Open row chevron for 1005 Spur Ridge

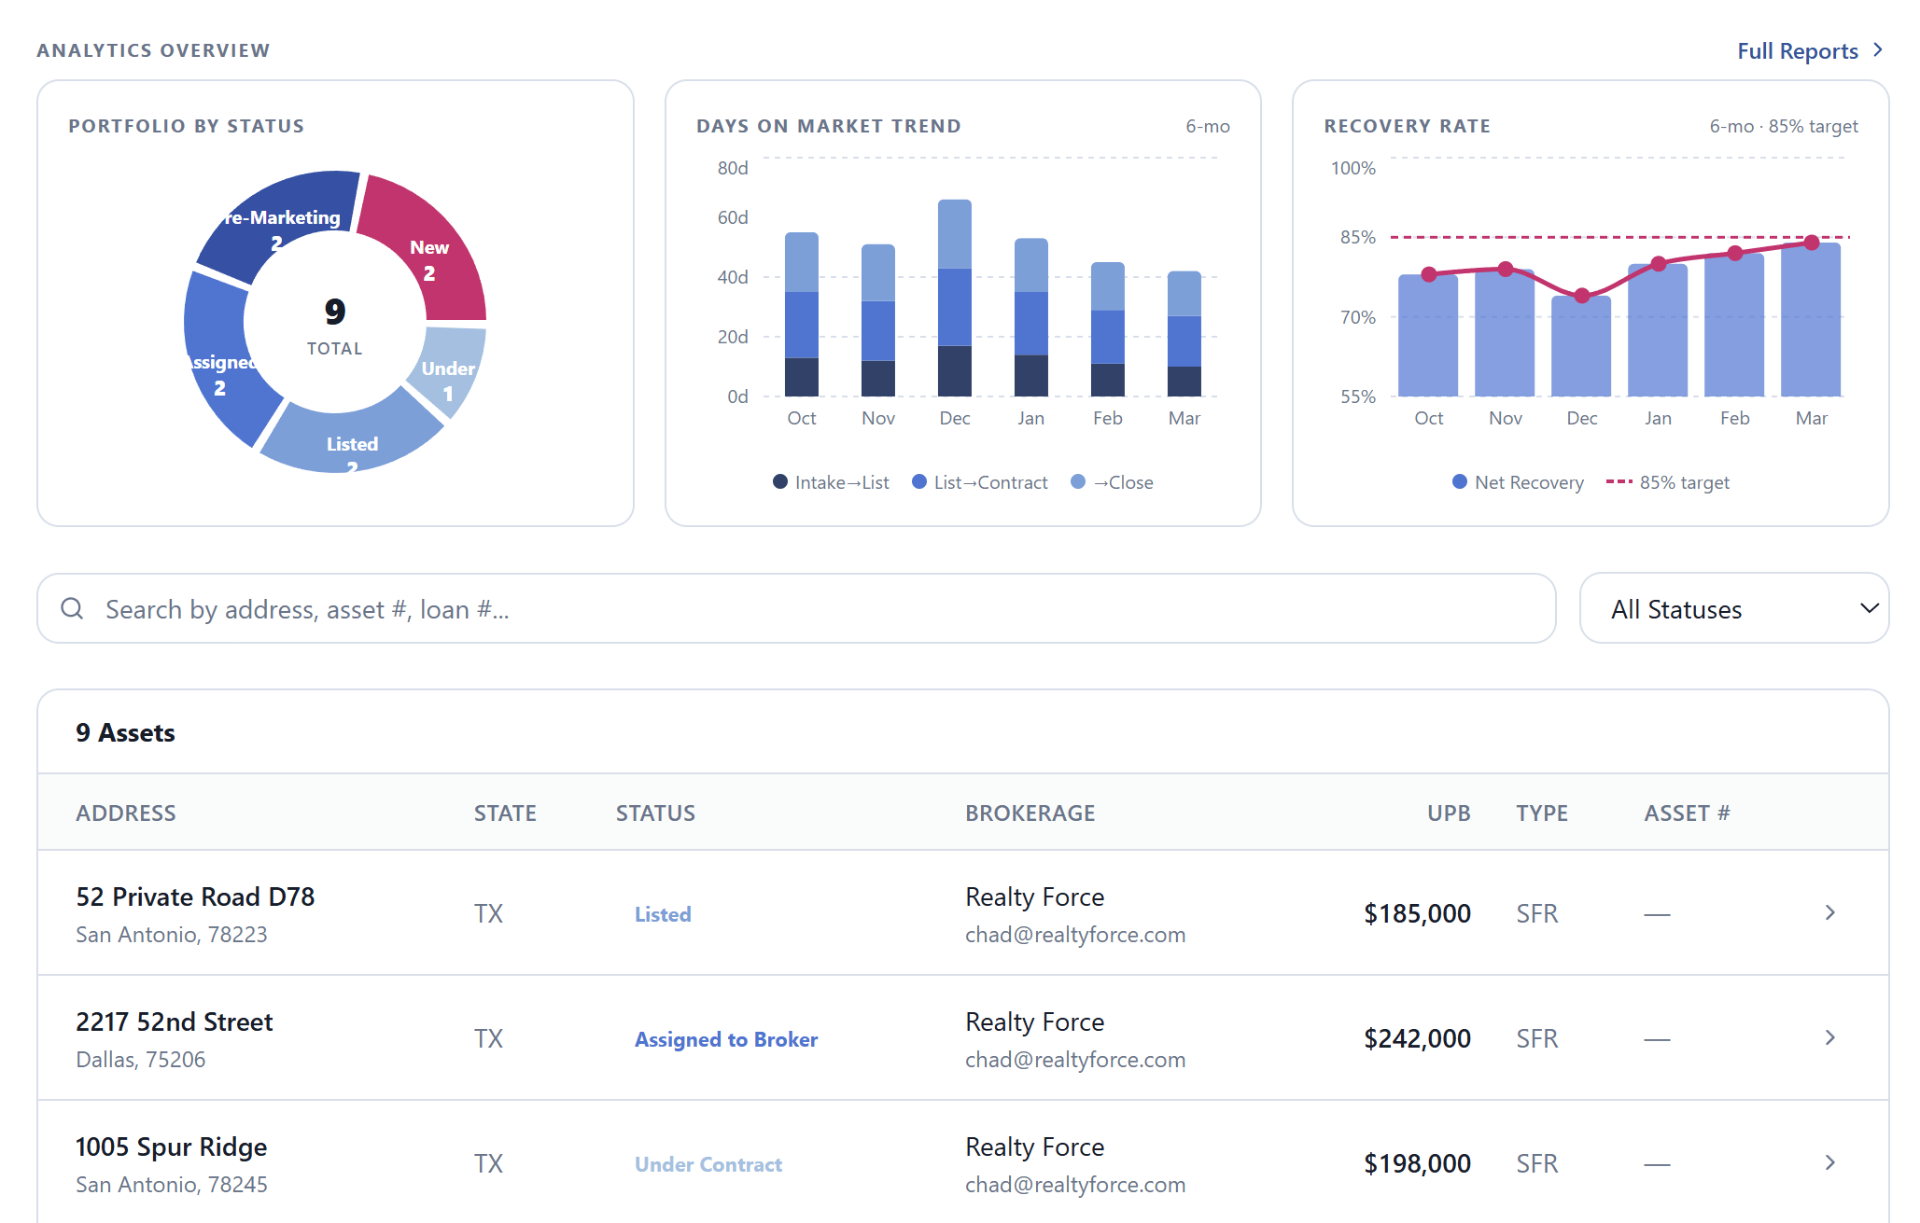[1830, 1162]
